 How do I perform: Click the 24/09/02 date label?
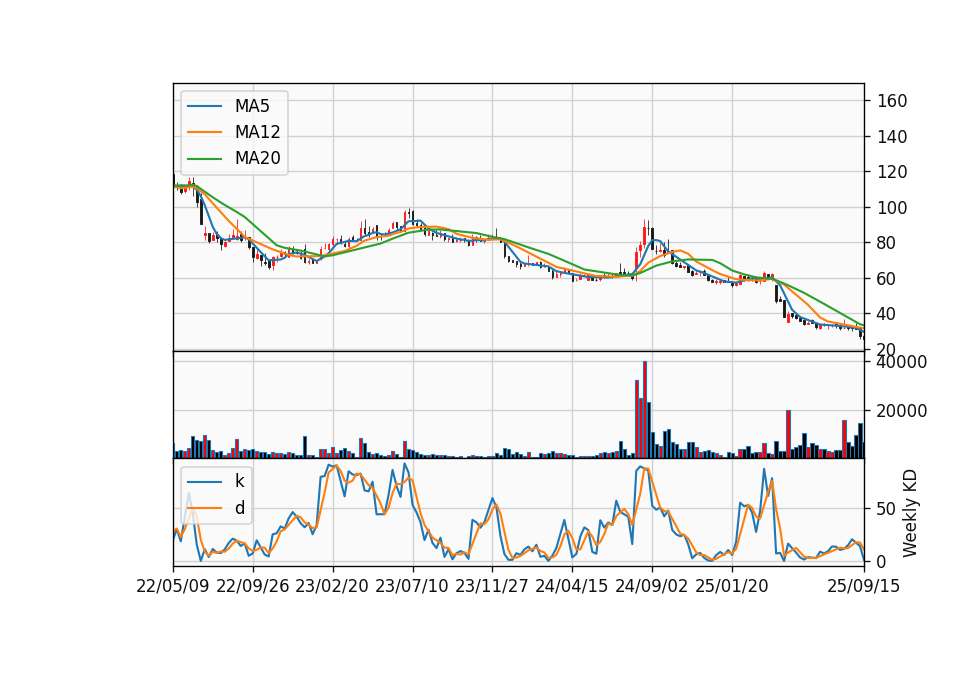click(651, 586)
